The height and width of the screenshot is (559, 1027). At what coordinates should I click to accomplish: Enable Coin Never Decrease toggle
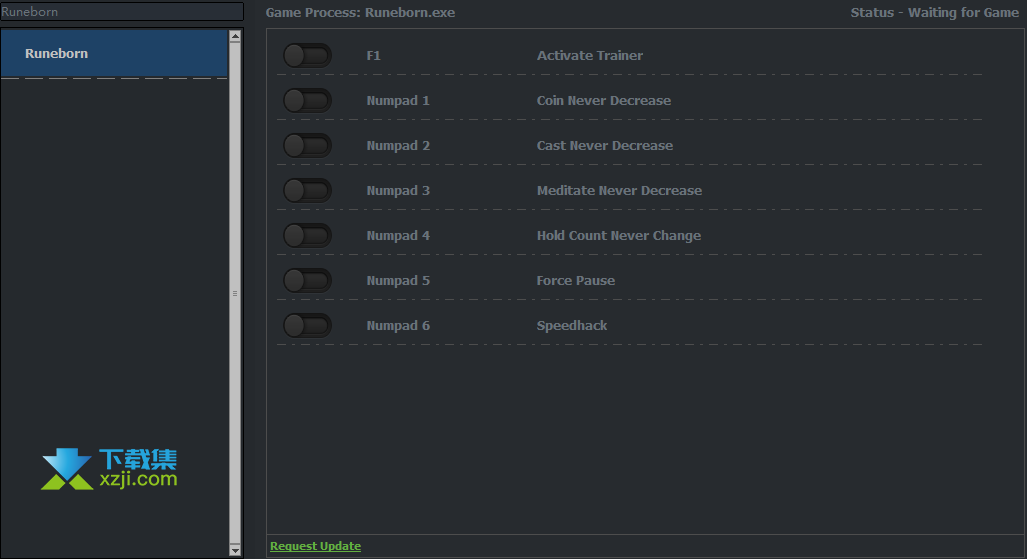click(x=306, y=101)
